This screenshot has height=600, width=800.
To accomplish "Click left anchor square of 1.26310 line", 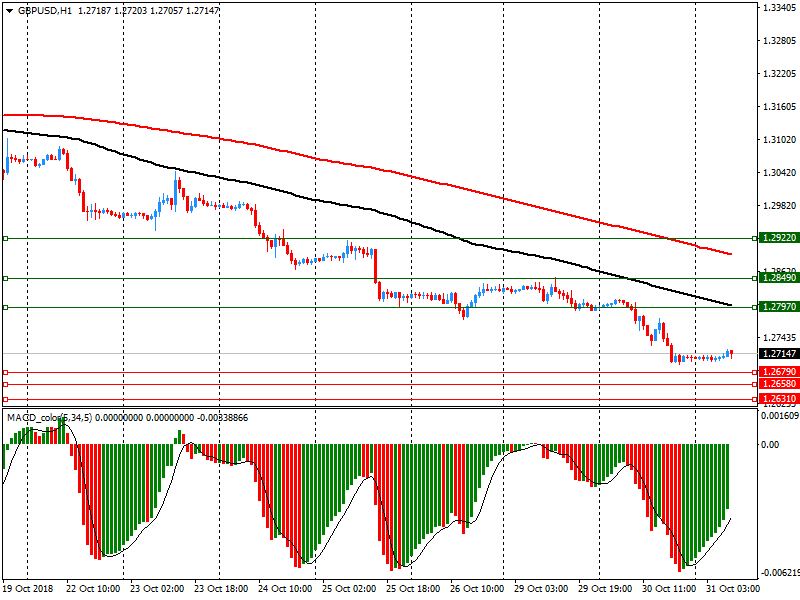I will (5, 399).
